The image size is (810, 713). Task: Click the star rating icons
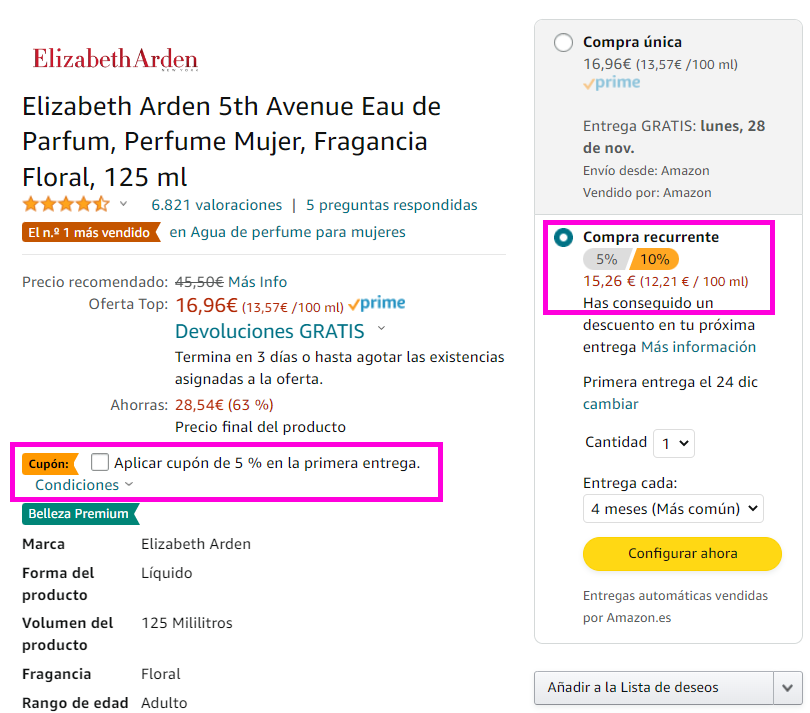point(66,205)
